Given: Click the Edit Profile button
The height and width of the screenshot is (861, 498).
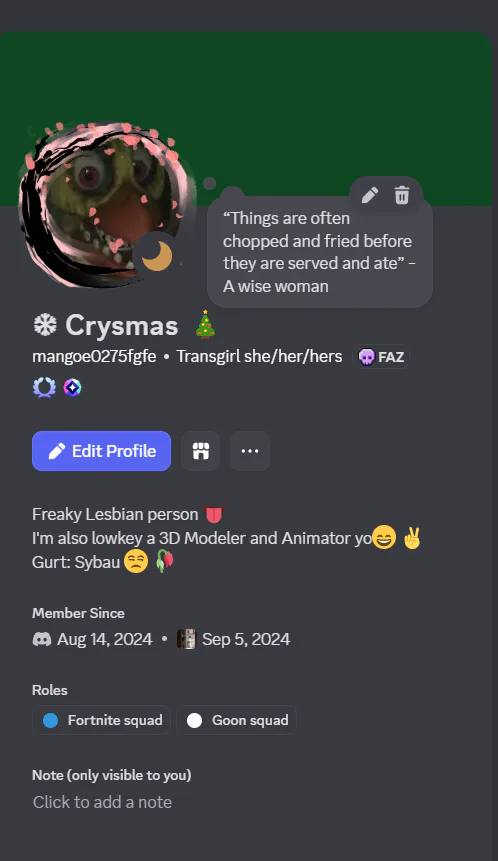Looking at the screenshot, I should [102, 451].
